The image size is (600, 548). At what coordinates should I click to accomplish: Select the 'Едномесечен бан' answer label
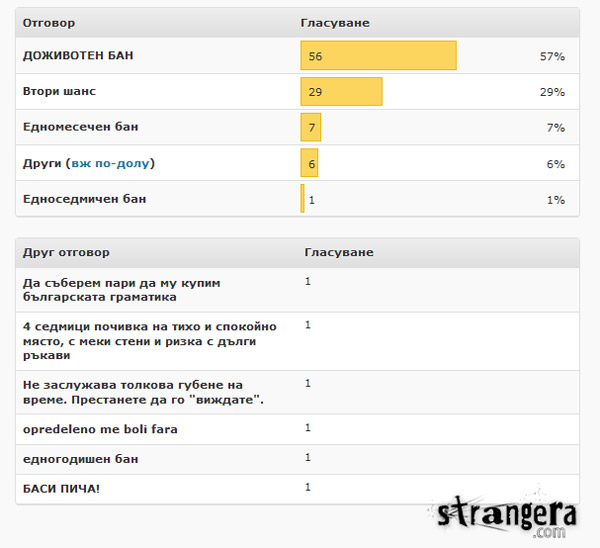pos(81,128)
